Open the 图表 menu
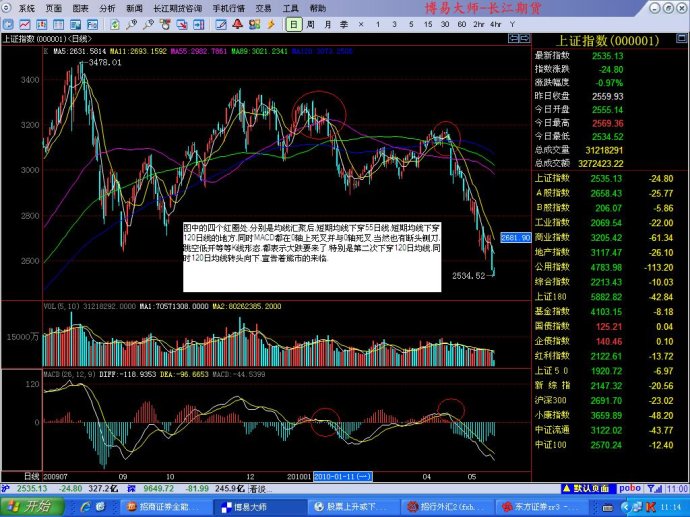The width and height of the screenshot is (690, 517). point(81,8)
